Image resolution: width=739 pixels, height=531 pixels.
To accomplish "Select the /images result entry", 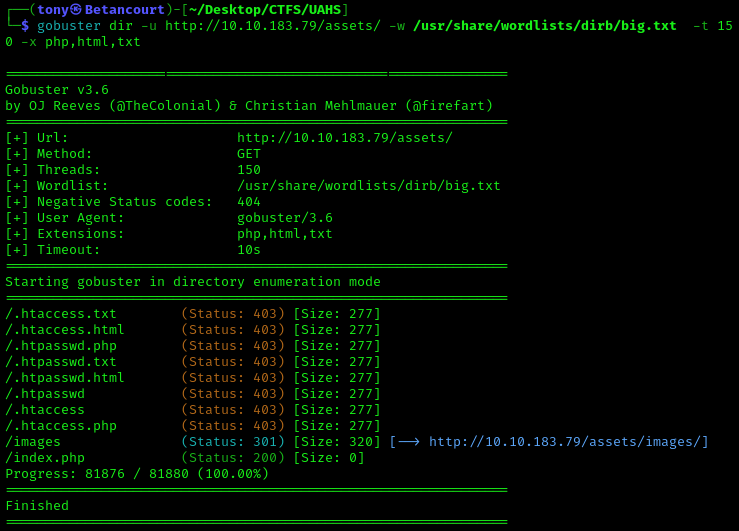I will (x=33, y=442).
